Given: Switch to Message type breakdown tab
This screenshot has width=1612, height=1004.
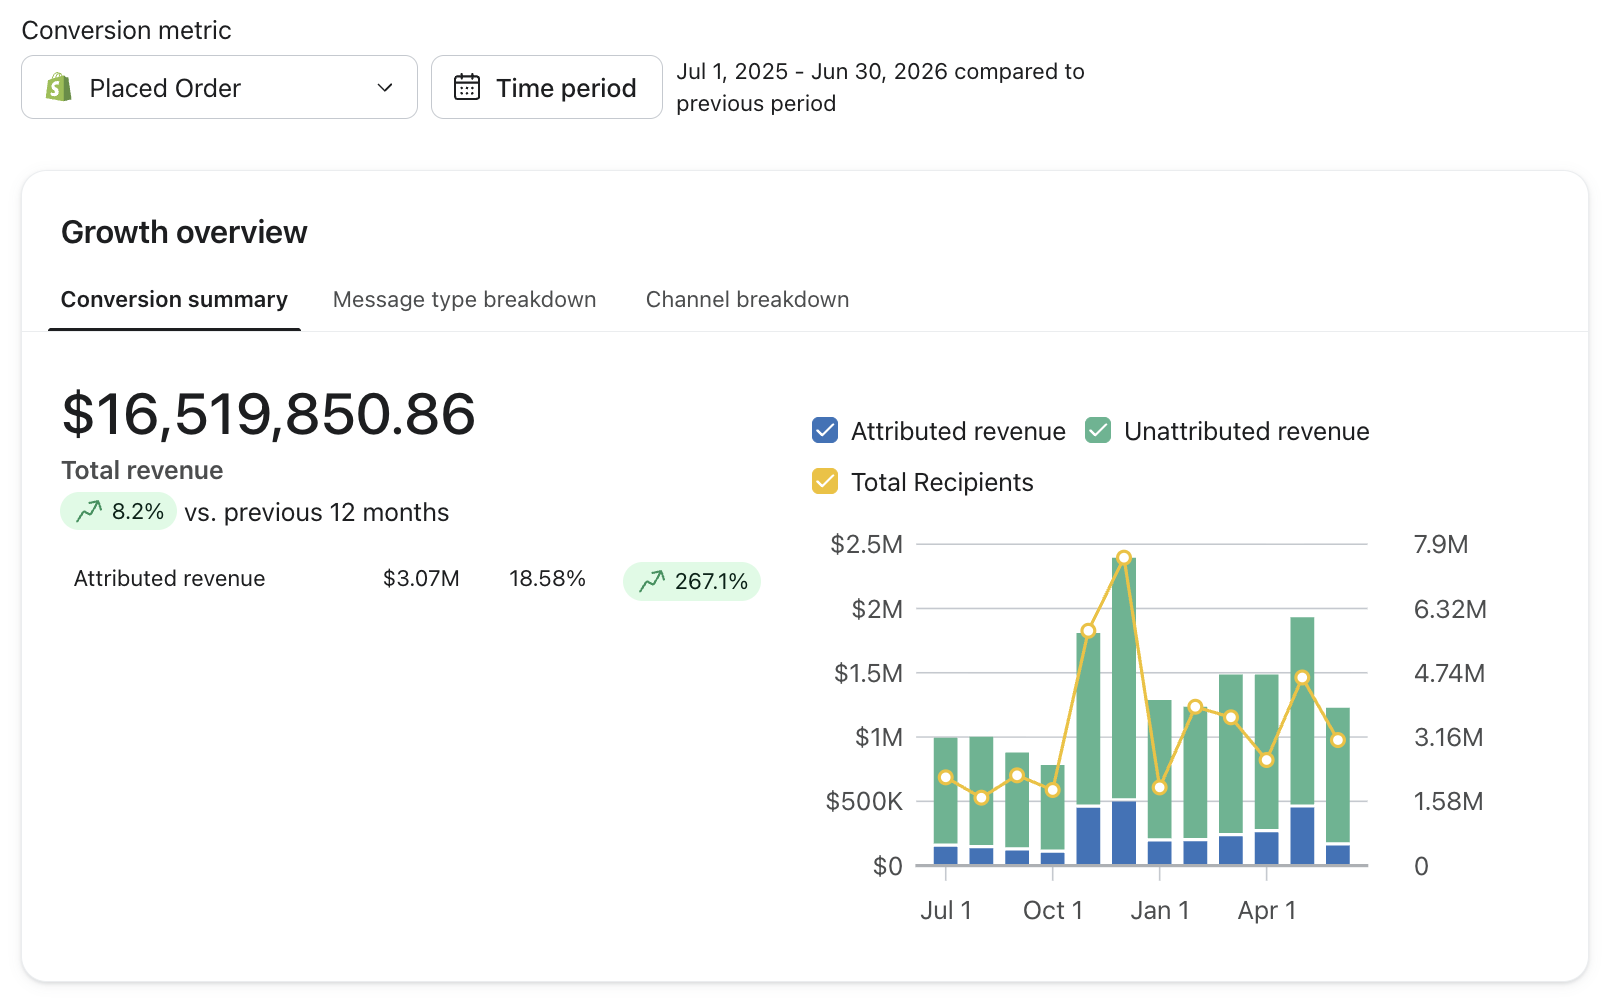Looking at the screenshot, I should click(x=464, y=300).
